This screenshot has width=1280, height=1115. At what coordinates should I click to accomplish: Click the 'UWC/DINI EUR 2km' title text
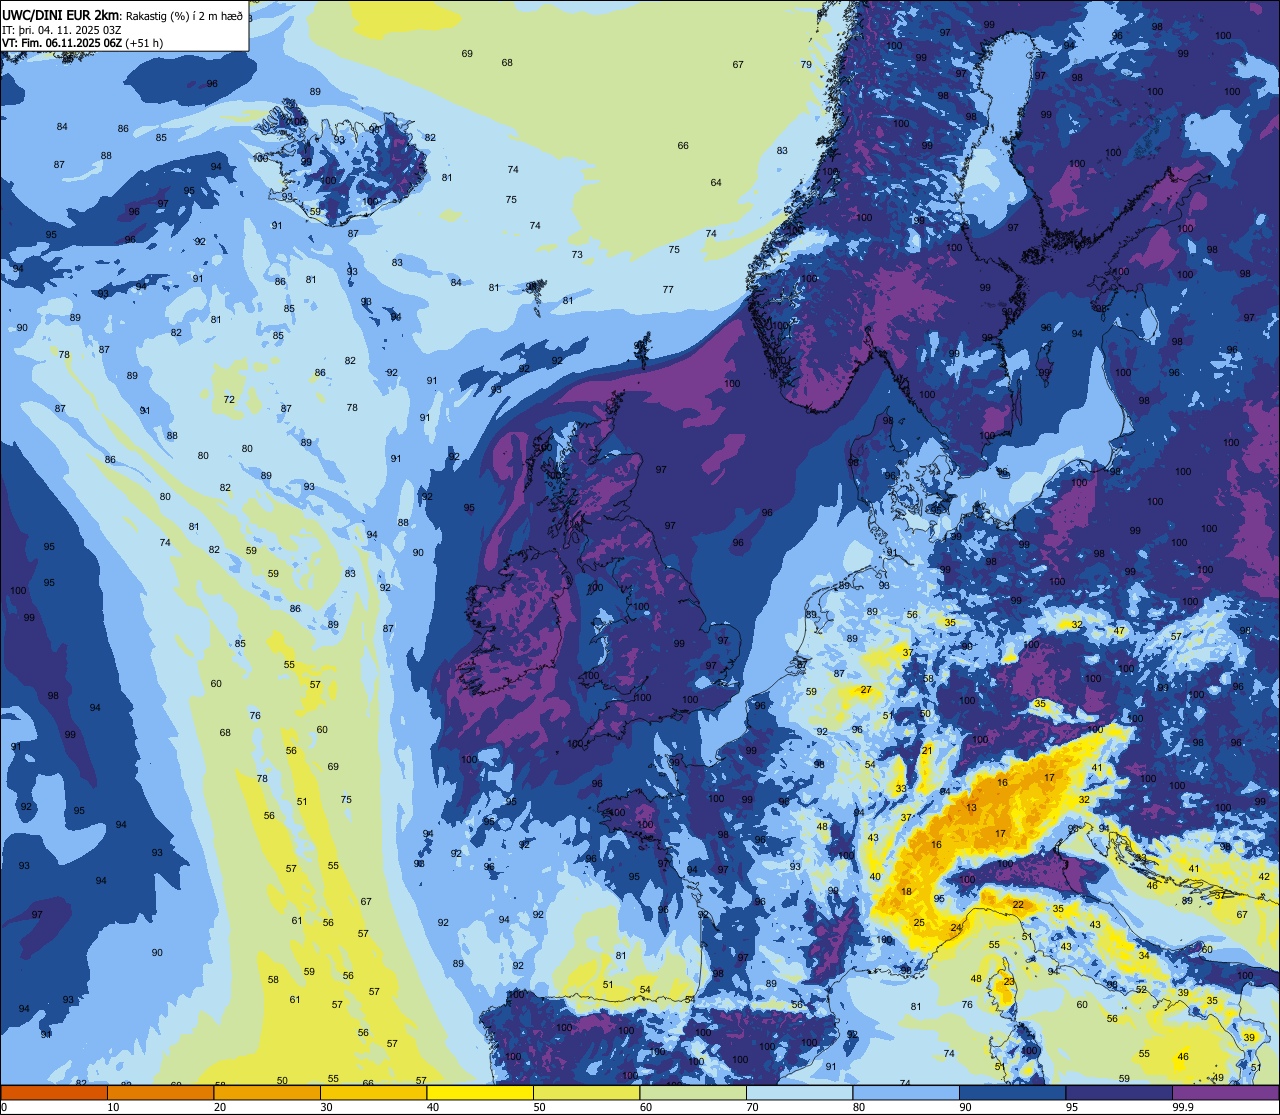(x=60, y=14)
